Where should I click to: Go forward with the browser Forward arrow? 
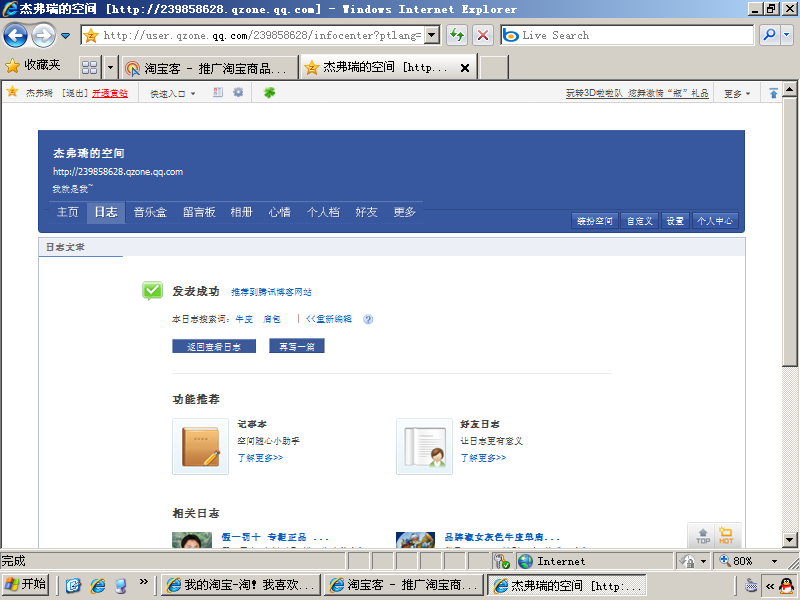tap(44, 35)
